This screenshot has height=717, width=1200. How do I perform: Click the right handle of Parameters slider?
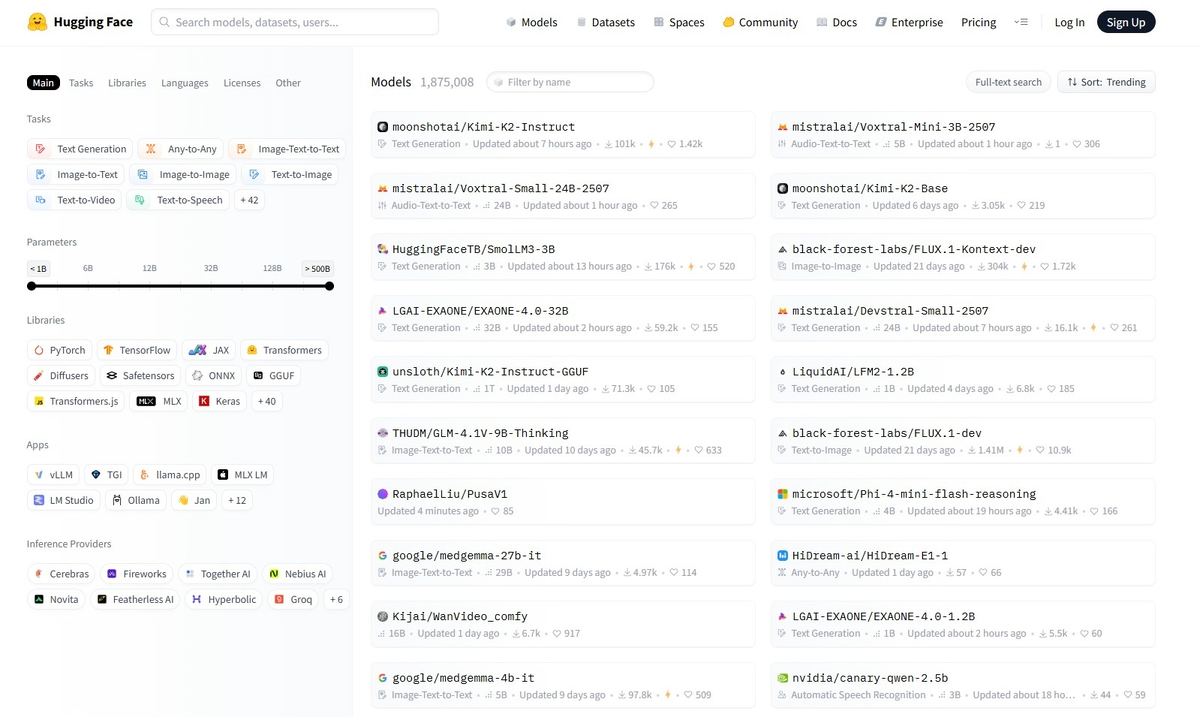[329, 286]
